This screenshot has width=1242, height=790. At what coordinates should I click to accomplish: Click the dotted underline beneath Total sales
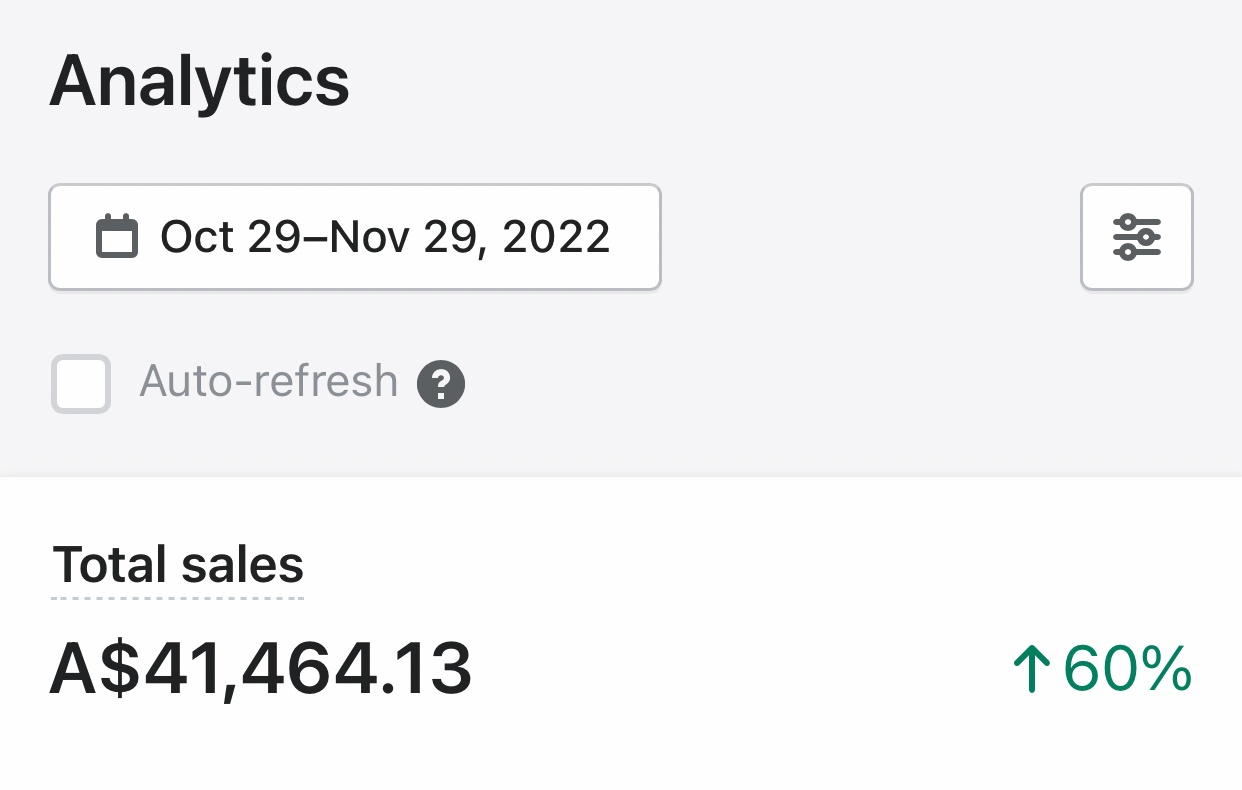[178, 598]
